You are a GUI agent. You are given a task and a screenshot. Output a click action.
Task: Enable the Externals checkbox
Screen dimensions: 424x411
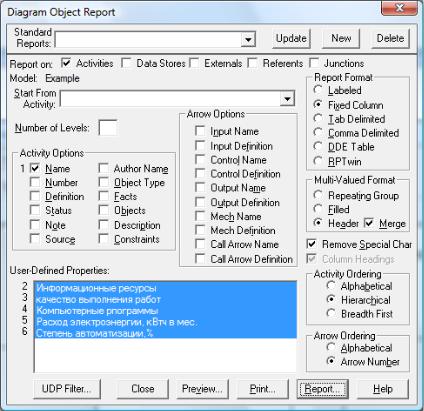(194, 63)
